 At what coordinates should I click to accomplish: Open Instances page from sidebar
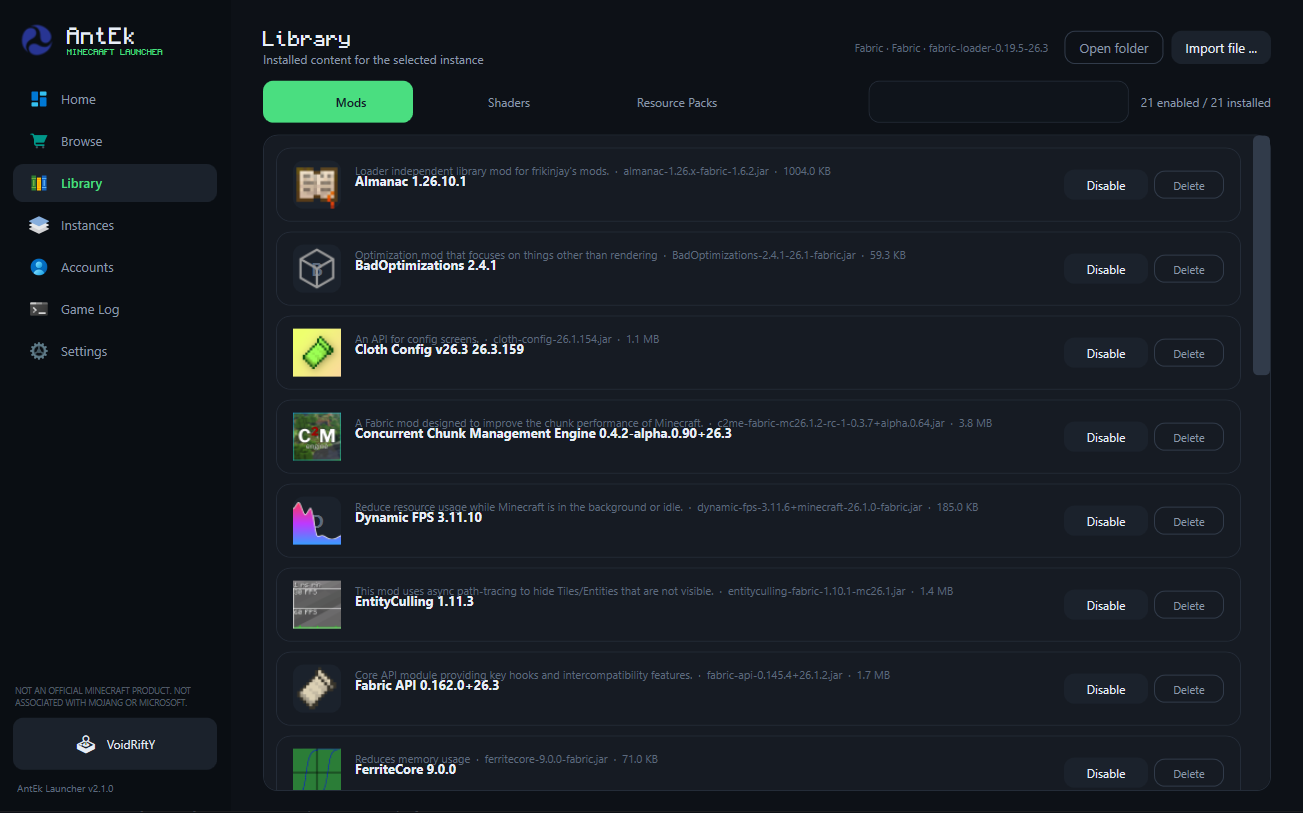tap(115, 225)
